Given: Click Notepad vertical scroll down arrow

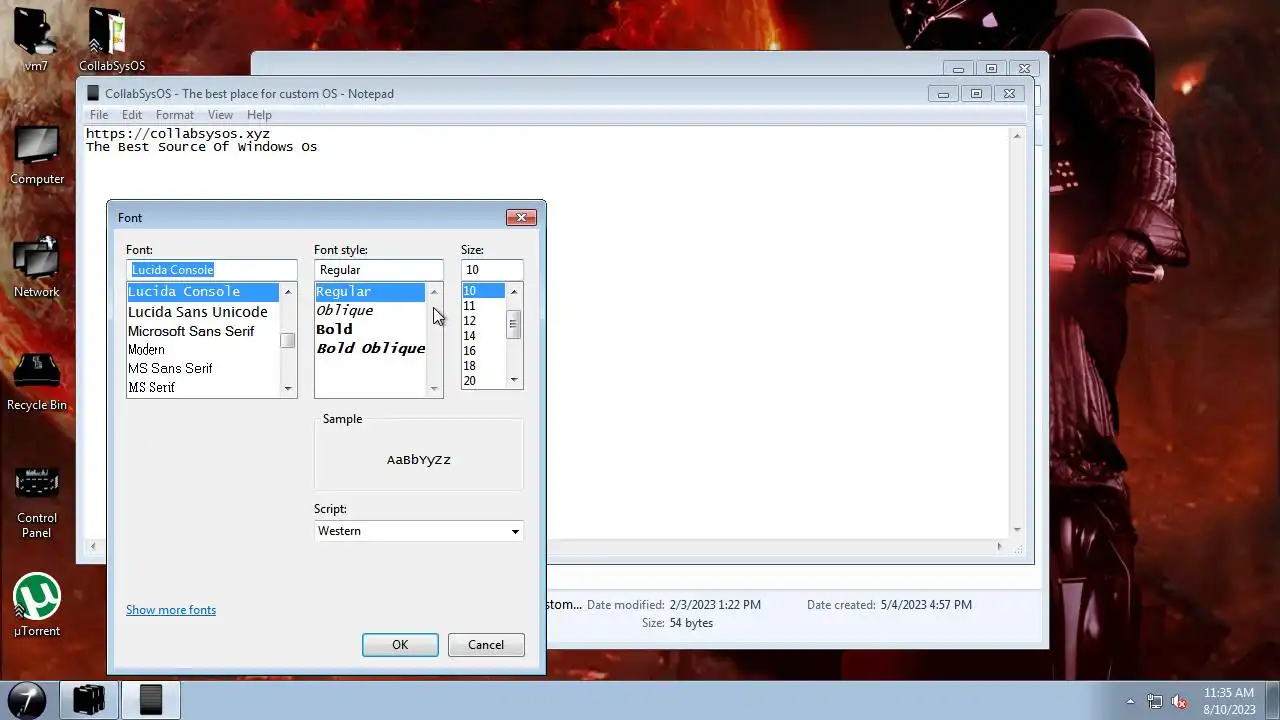Looking at the screenshot, I should point(1018,530).
